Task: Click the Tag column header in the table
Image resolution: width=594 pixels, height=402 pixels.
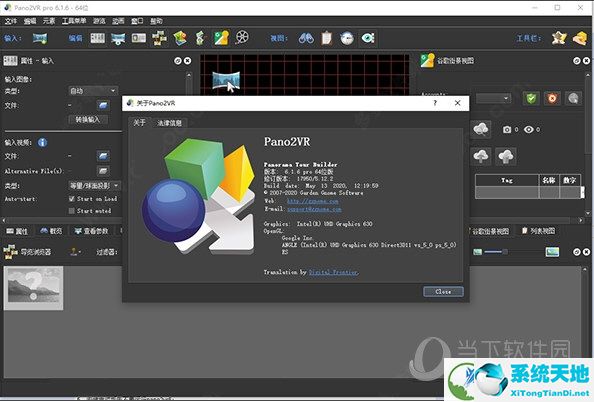Action: coord(507,180)
